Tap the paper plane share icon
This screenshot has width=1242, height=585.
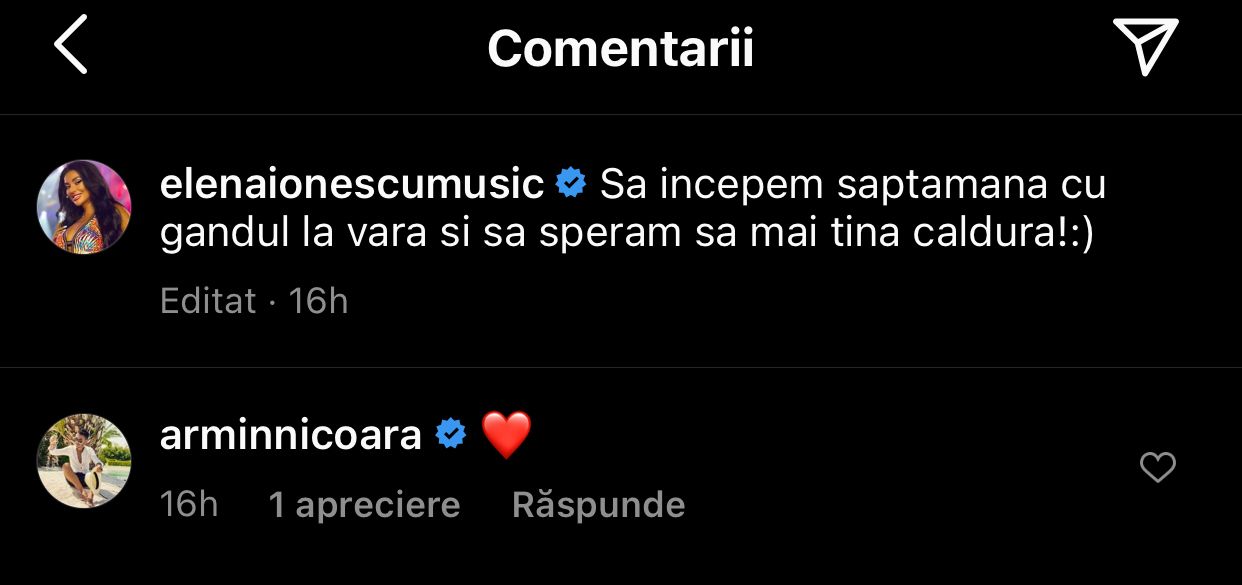pyautogui.click(x=1145, y=46)
